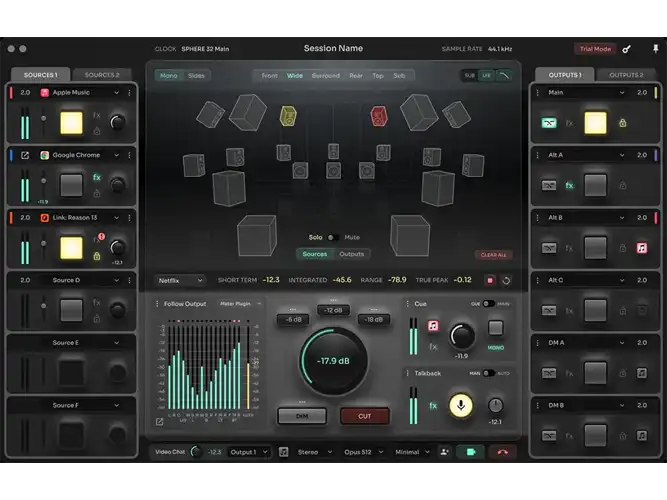This screenshot has height=500, width=667.
Task: Toggle the fx icon on Alt A output
Action: pos(569,186)
